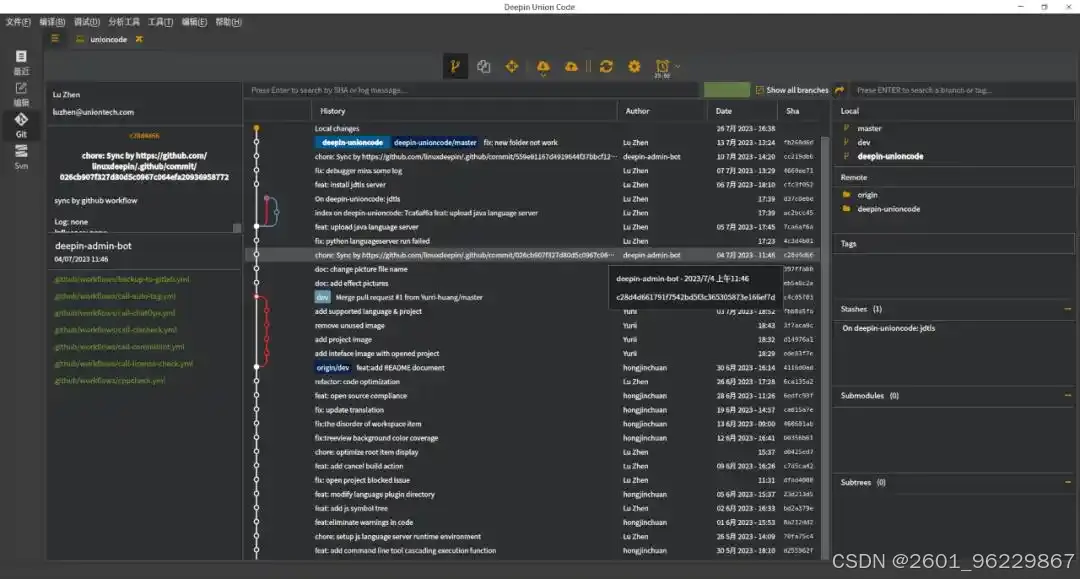The image size is (1080, 579).
Task: Click the merge toolbar icon
Action: 512,66
